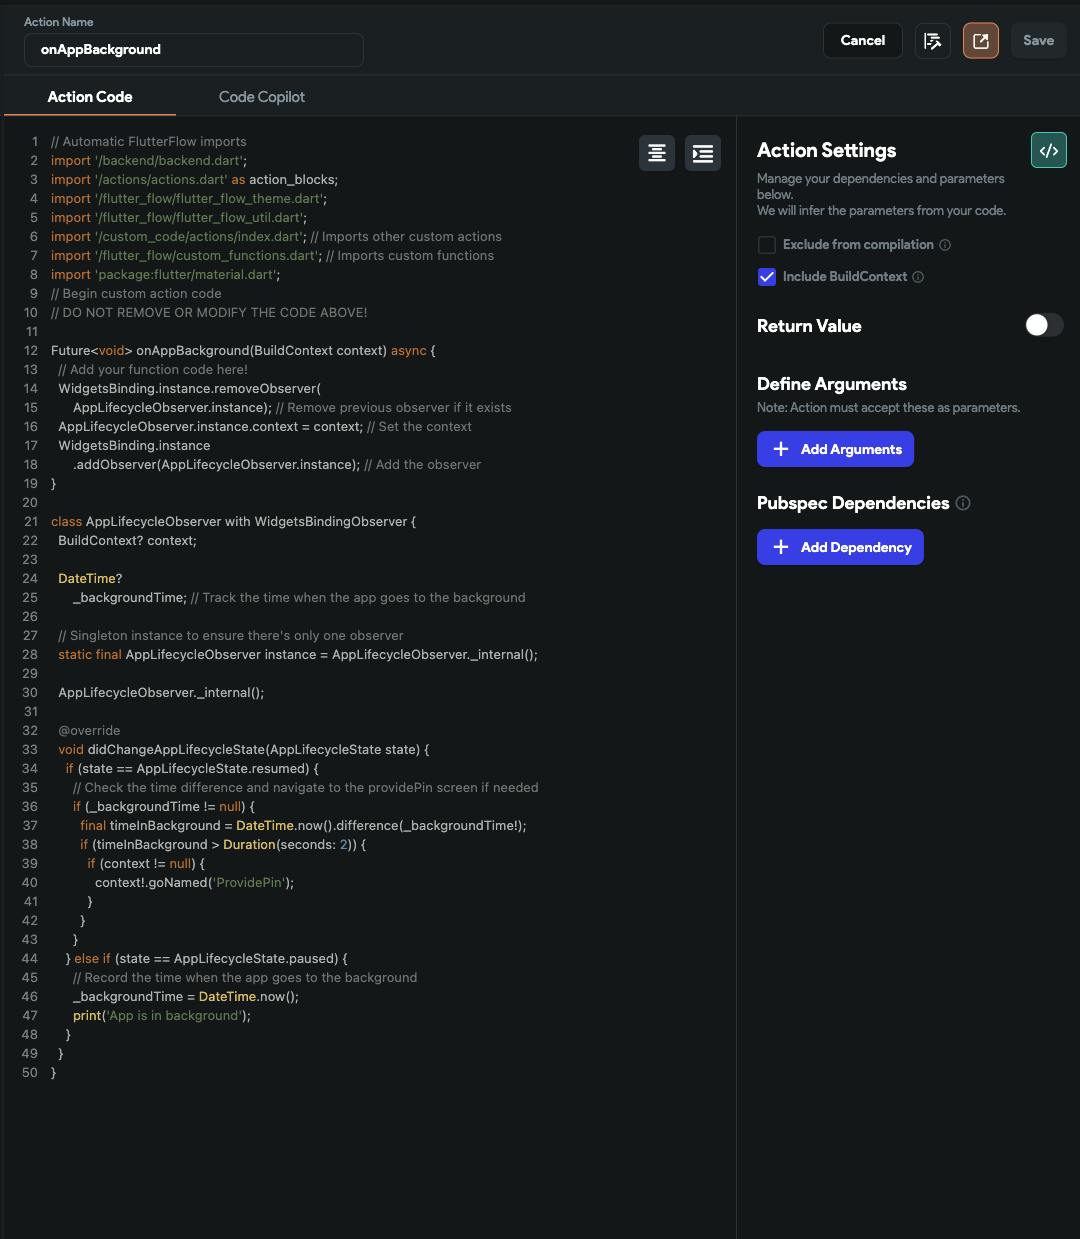The height and width of the screenshot is (1239, 1080).
Task: Focus the Action Name input field
Action: point(194,50)
